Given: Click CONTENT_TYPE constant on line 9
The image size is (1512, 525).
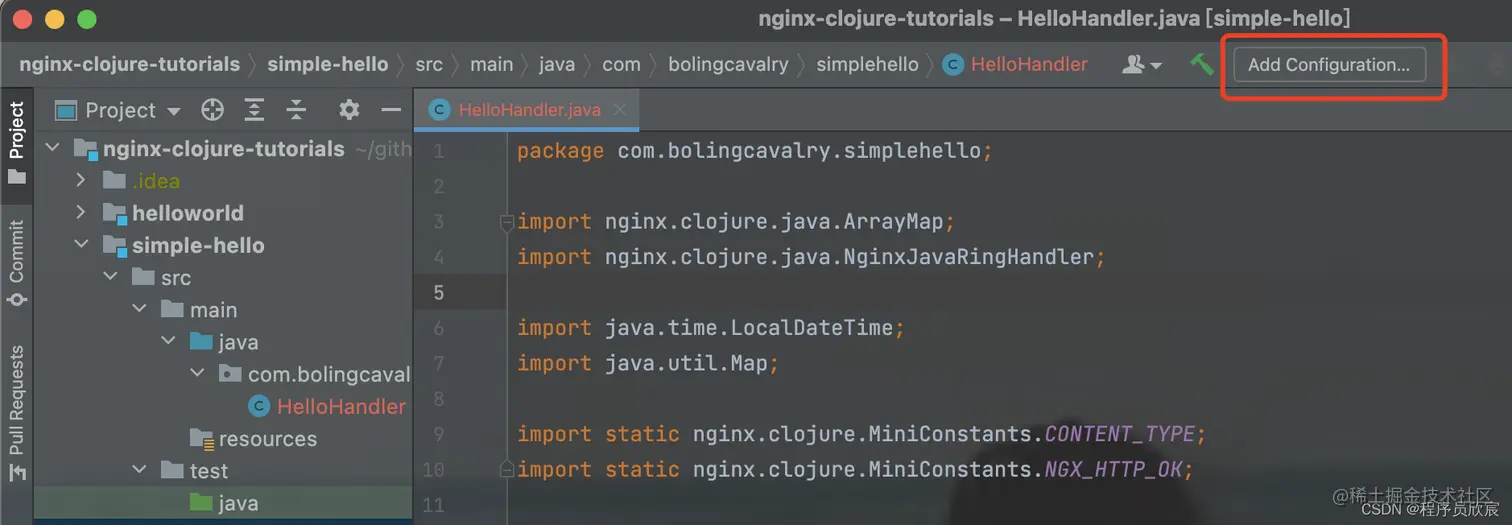Looking at the screenshot, I should pos(1120,434).
